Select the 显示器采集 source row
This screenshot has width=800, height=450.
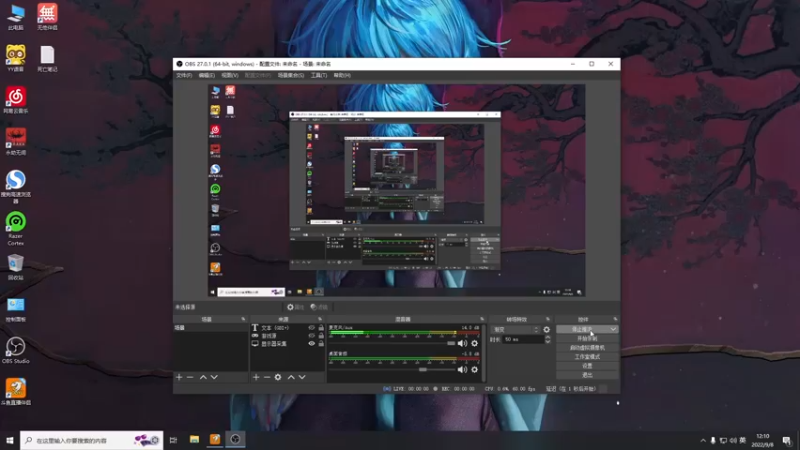[287, 343]
